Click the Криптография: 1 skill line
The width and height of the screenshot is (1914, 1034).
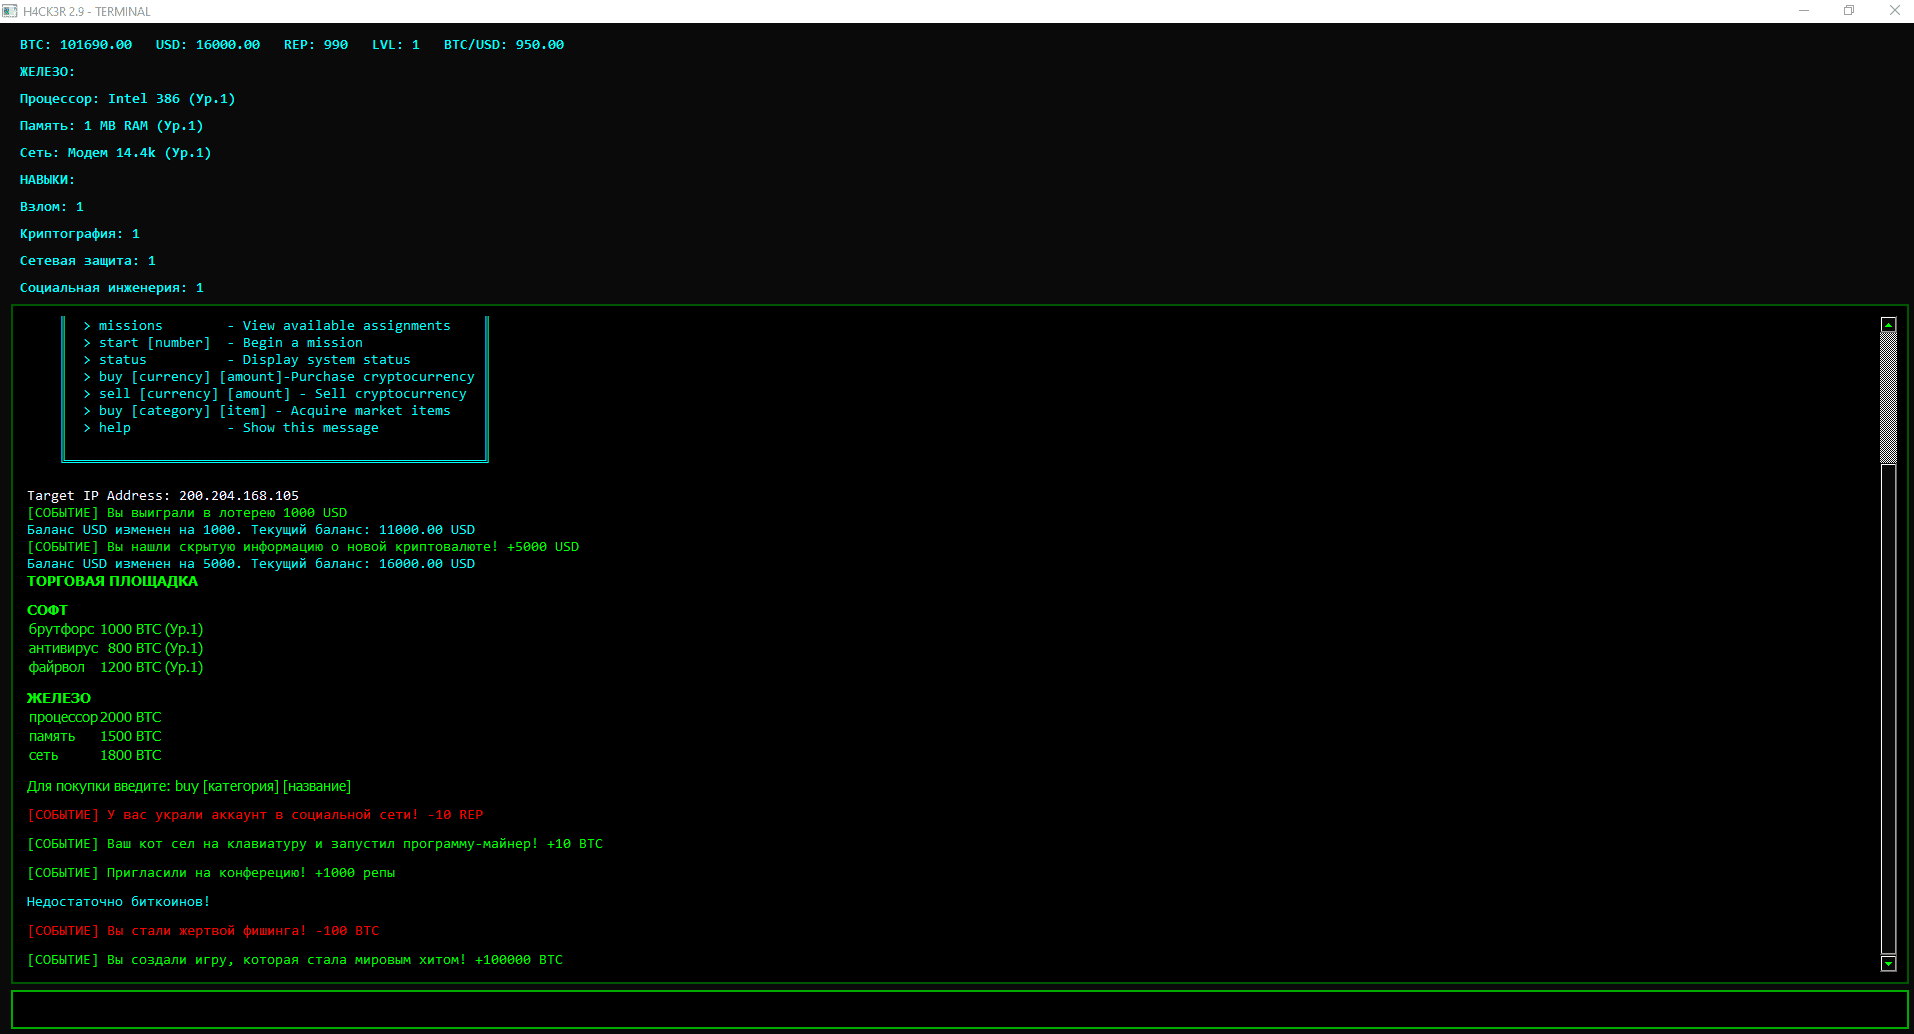(80, 234)
